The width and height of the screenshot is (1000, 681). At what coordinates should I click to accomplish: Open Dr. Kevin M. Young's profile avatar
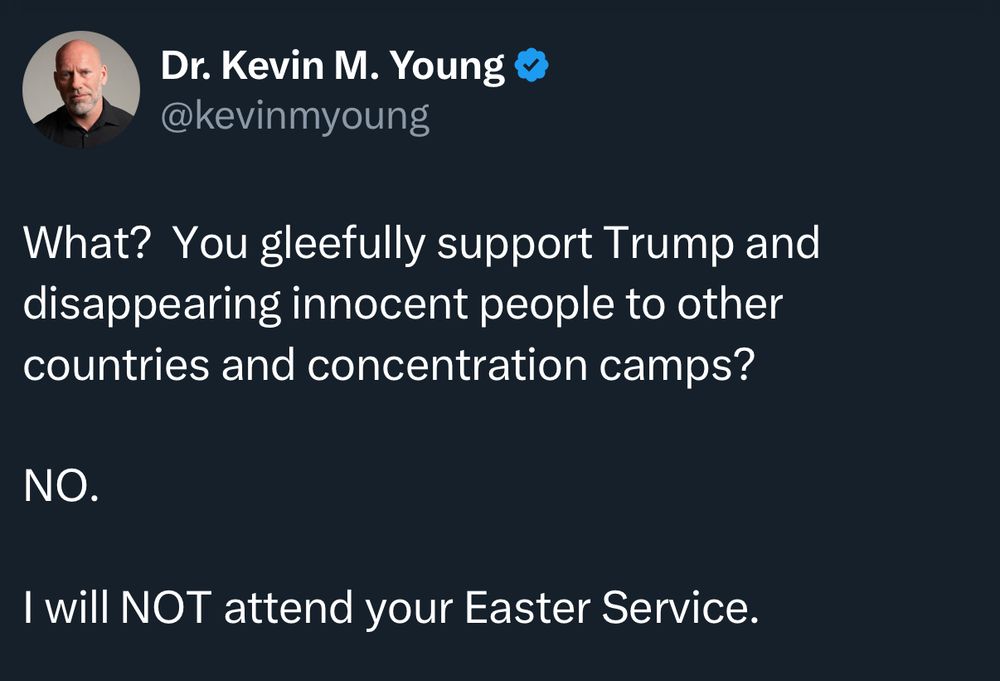[81, 89]
